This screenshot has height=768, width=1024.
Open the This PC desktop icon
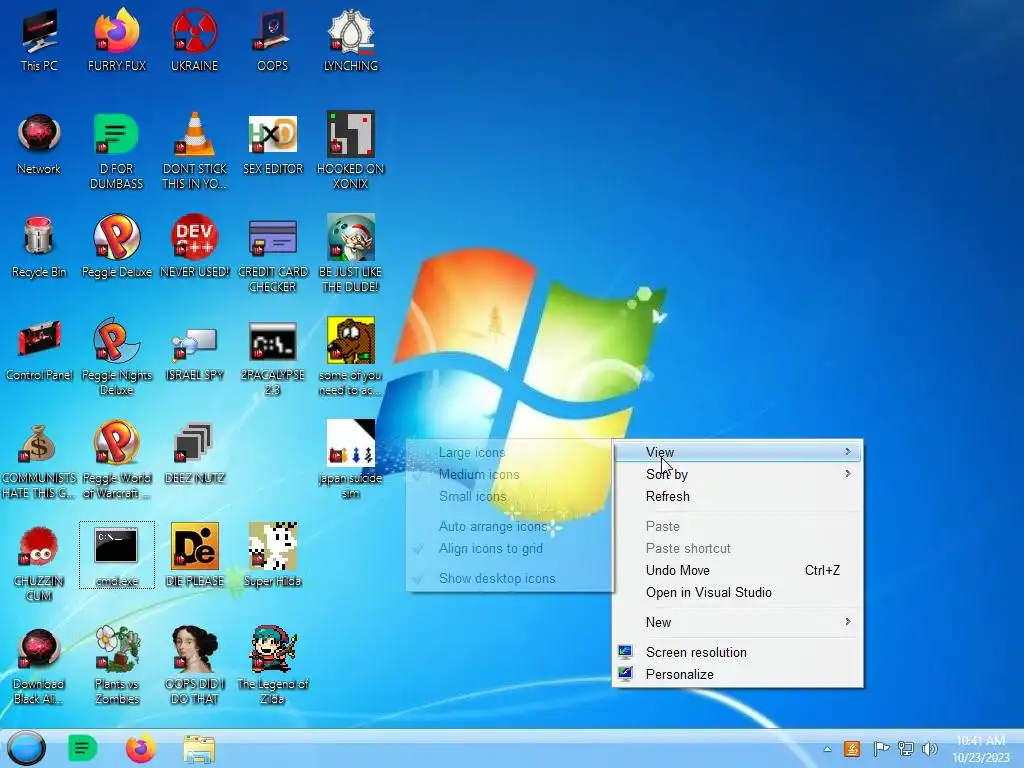(39, 39)
